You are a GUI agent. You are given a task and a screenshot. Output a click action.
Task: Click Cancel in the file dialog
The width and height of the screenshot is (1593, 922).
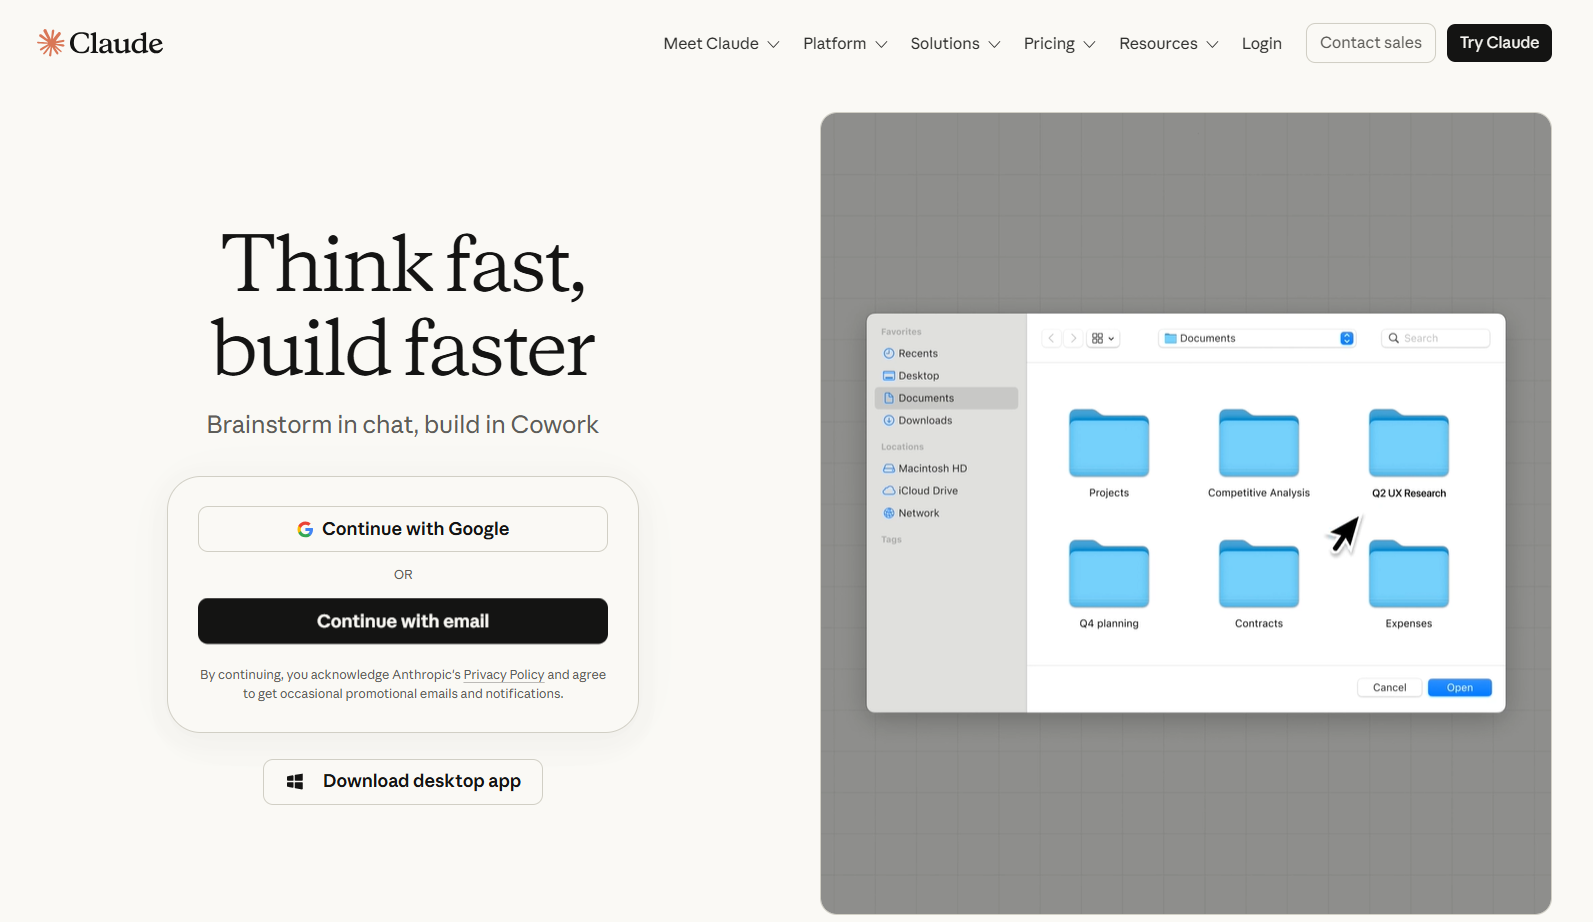1389,688
